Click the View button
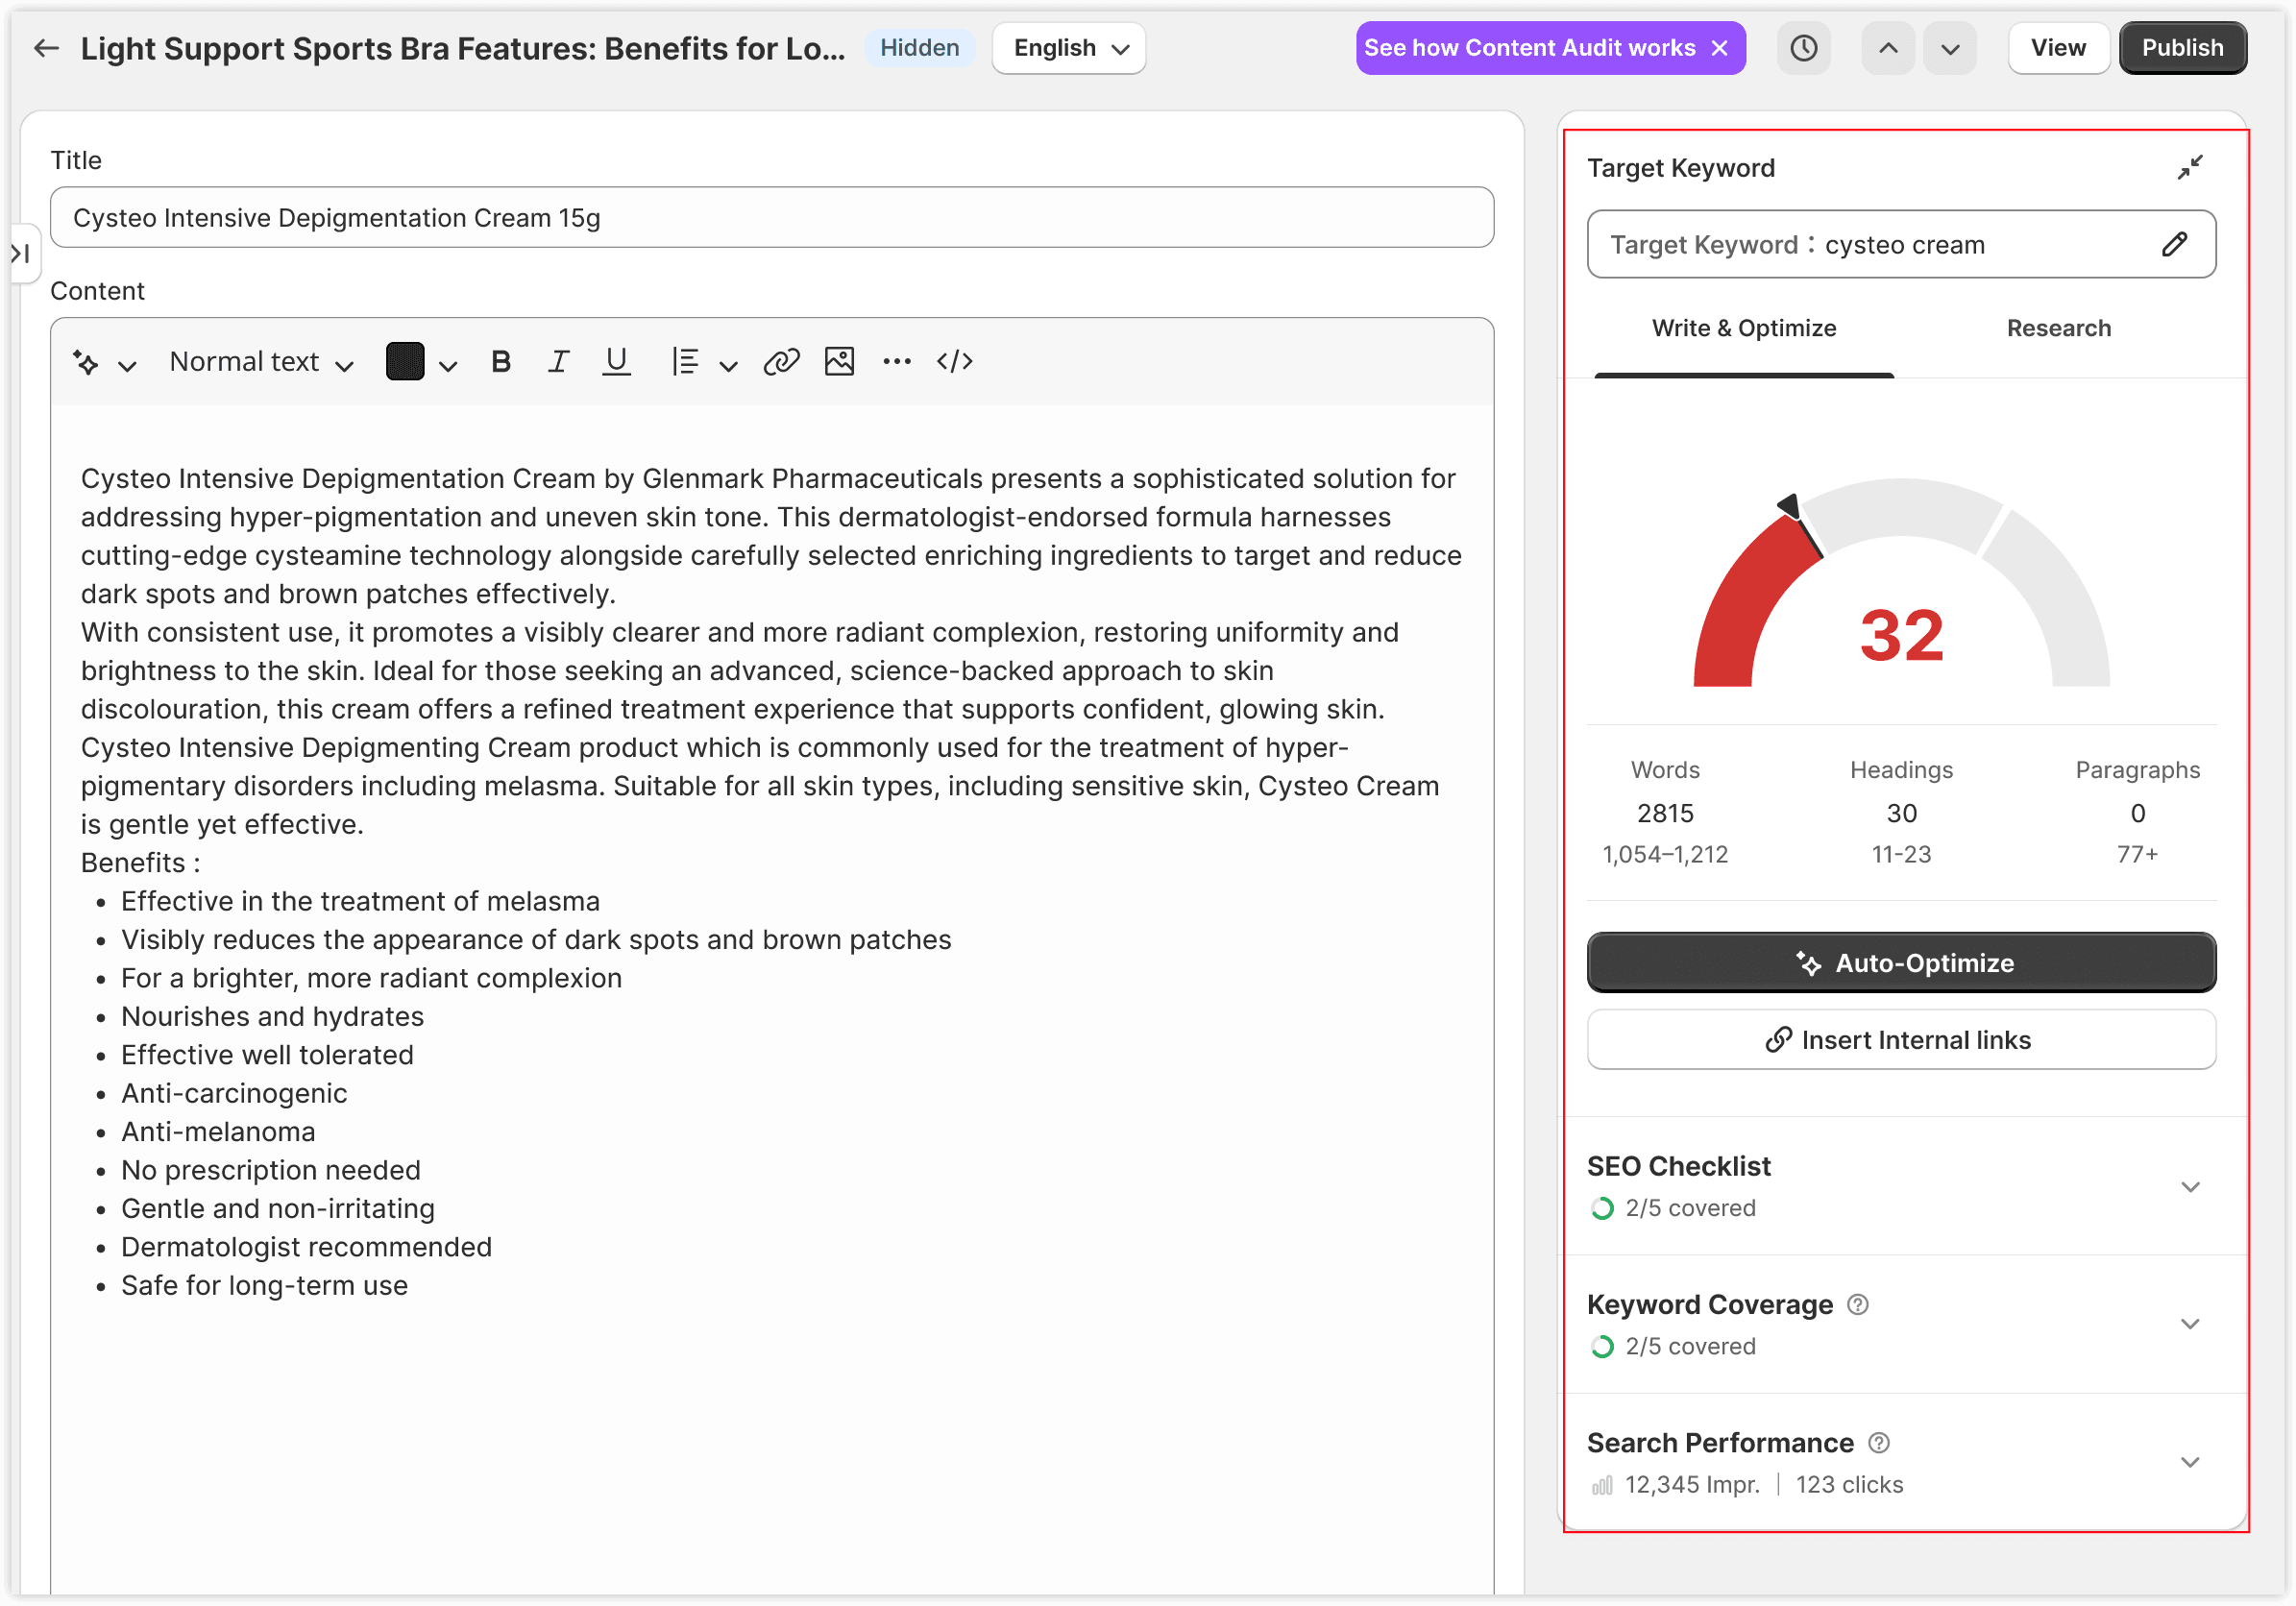This screenshot has width=2296, height=1606. pyautogui.click(x=2057, y=48)
